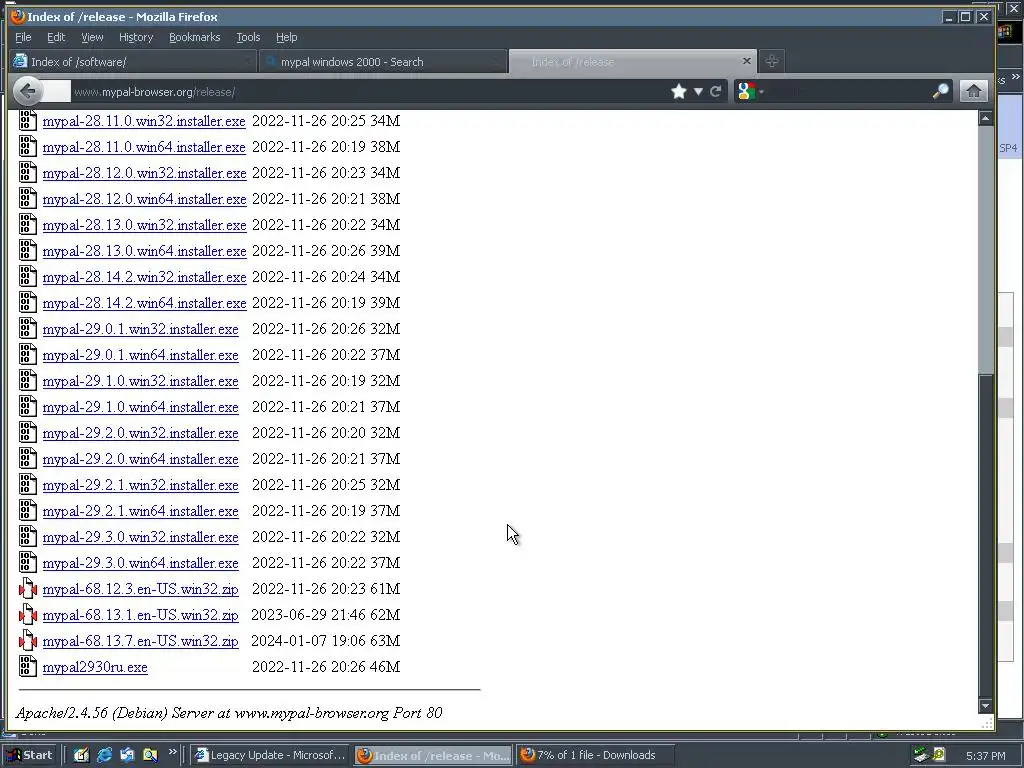Click the Apache server footer text
Image resolution: width=1024 pixels, height=768 pixels.
(x=229, y=712)
